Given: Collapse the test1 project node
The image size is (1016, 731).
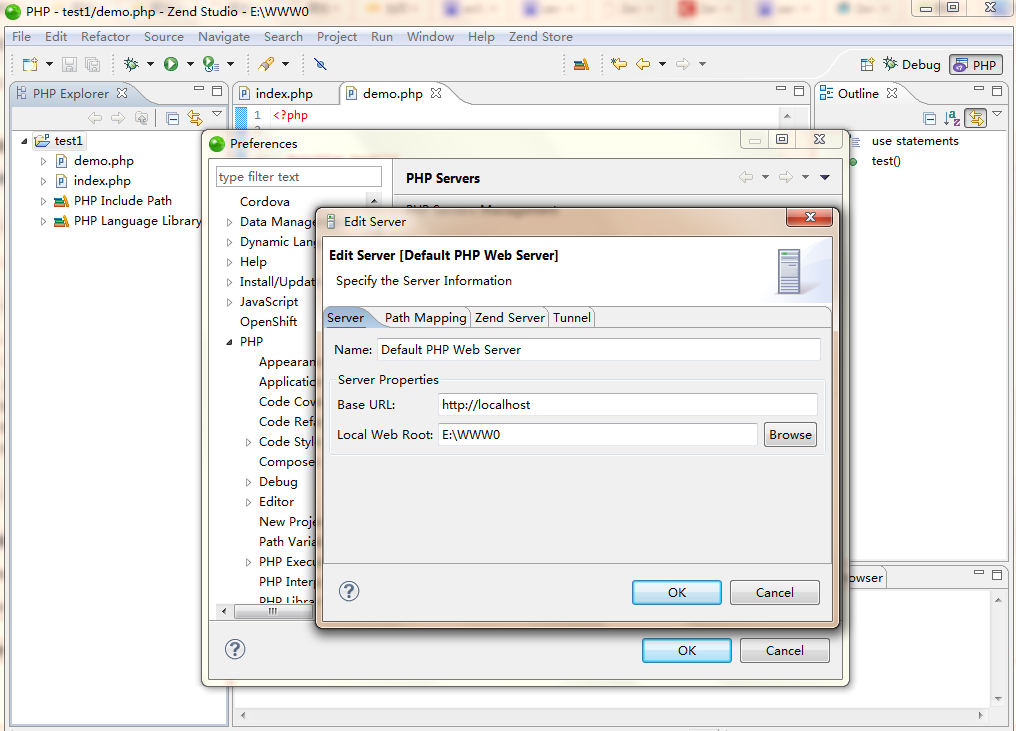Looking at the screenshot, I should coord(24,141).
